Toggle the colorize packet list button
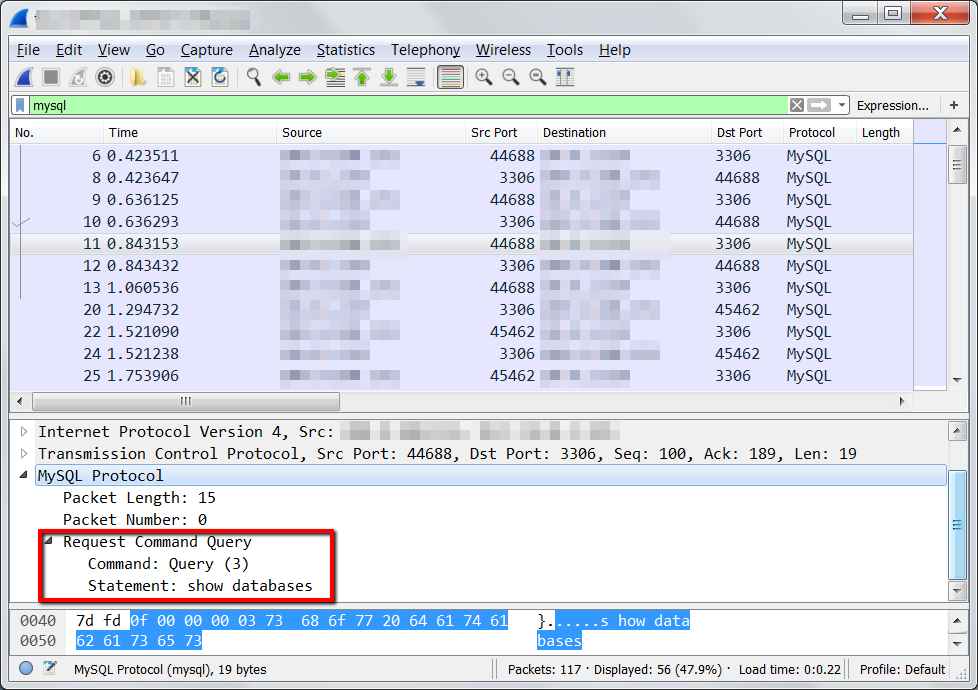978x690 pixels. pos(450,77)
